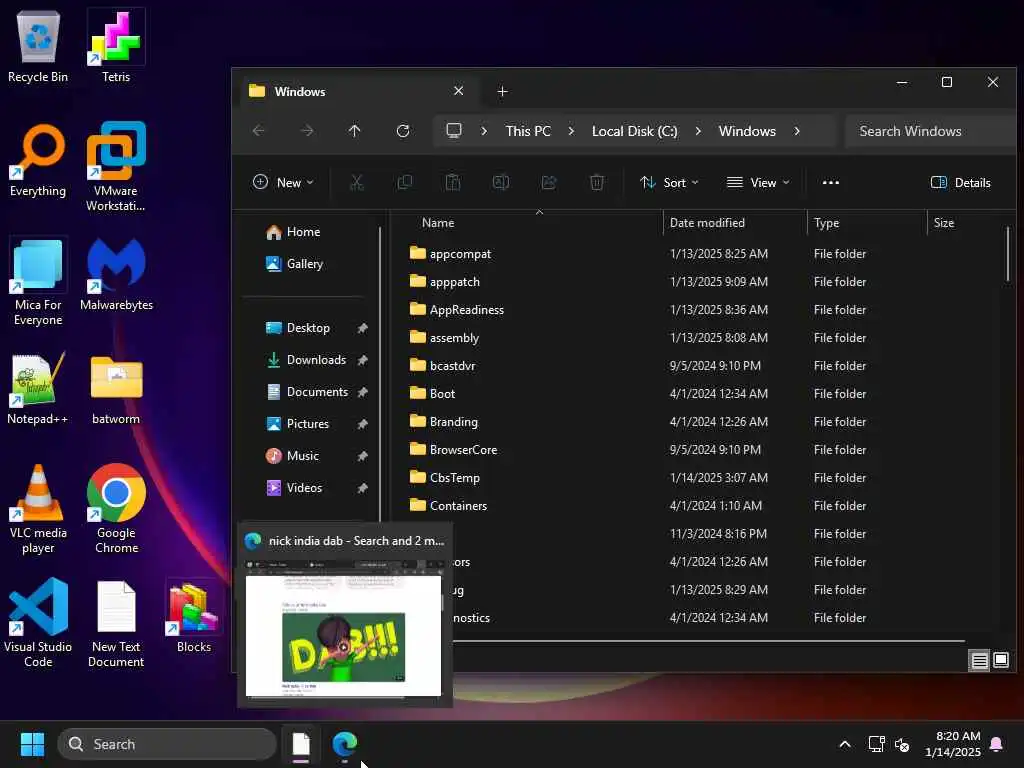Switch to large thumbnails view icon
The height and width of the screenshot is (768, 1024).
(x=1001, y=660)
